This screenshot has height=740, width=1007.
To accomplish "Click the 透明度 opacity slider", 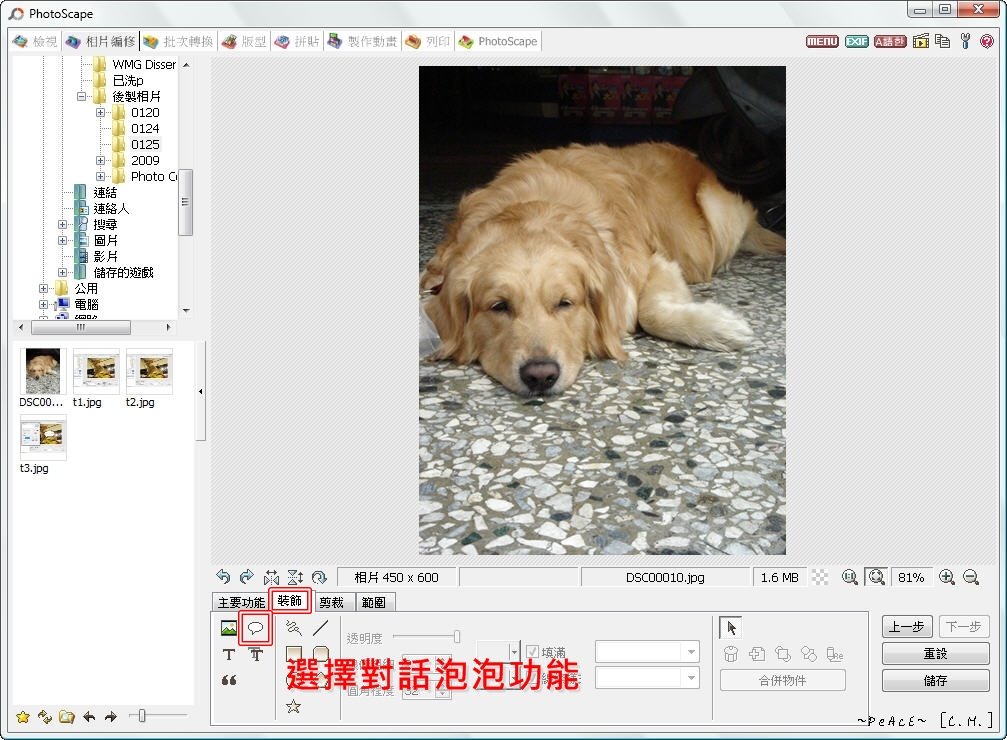I will pyautogui.click(x=426, y=636).
